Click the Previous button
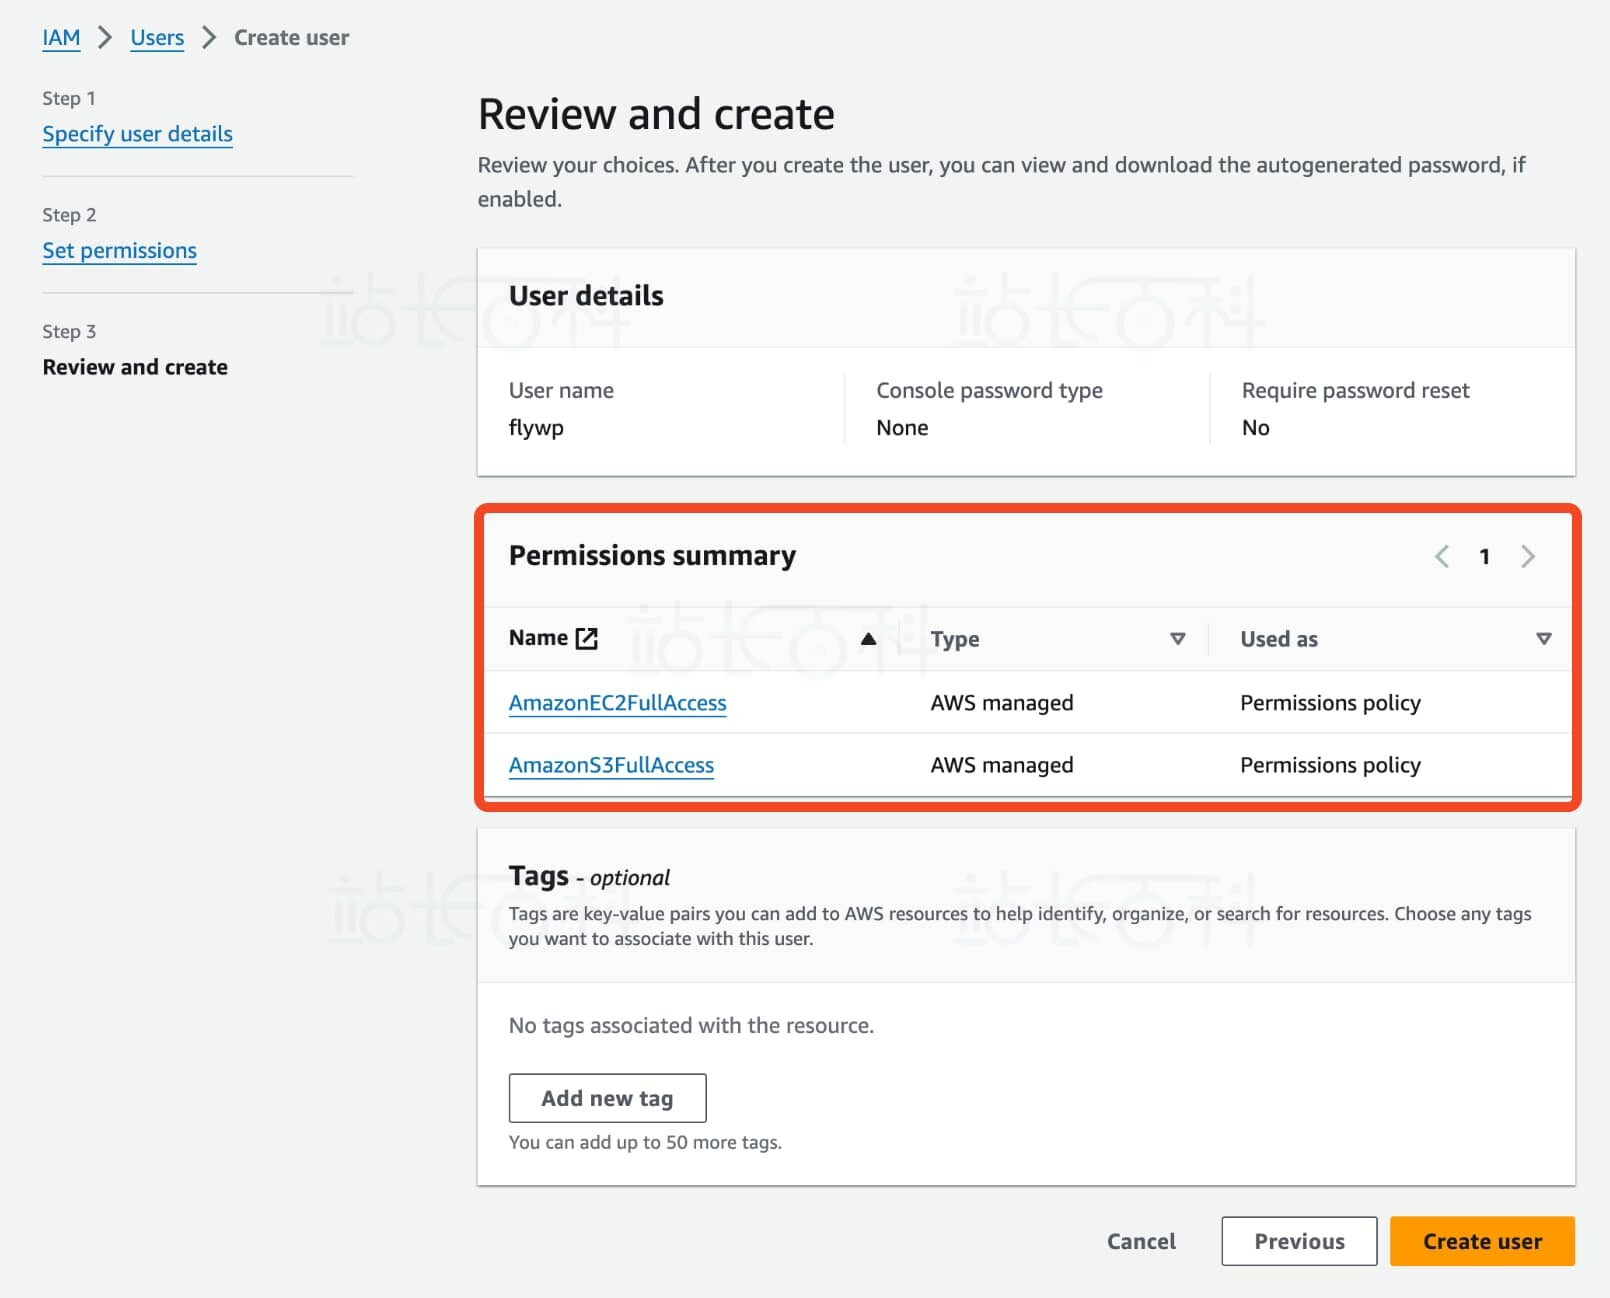 pyautogui.click(x=1298, y=1241)
